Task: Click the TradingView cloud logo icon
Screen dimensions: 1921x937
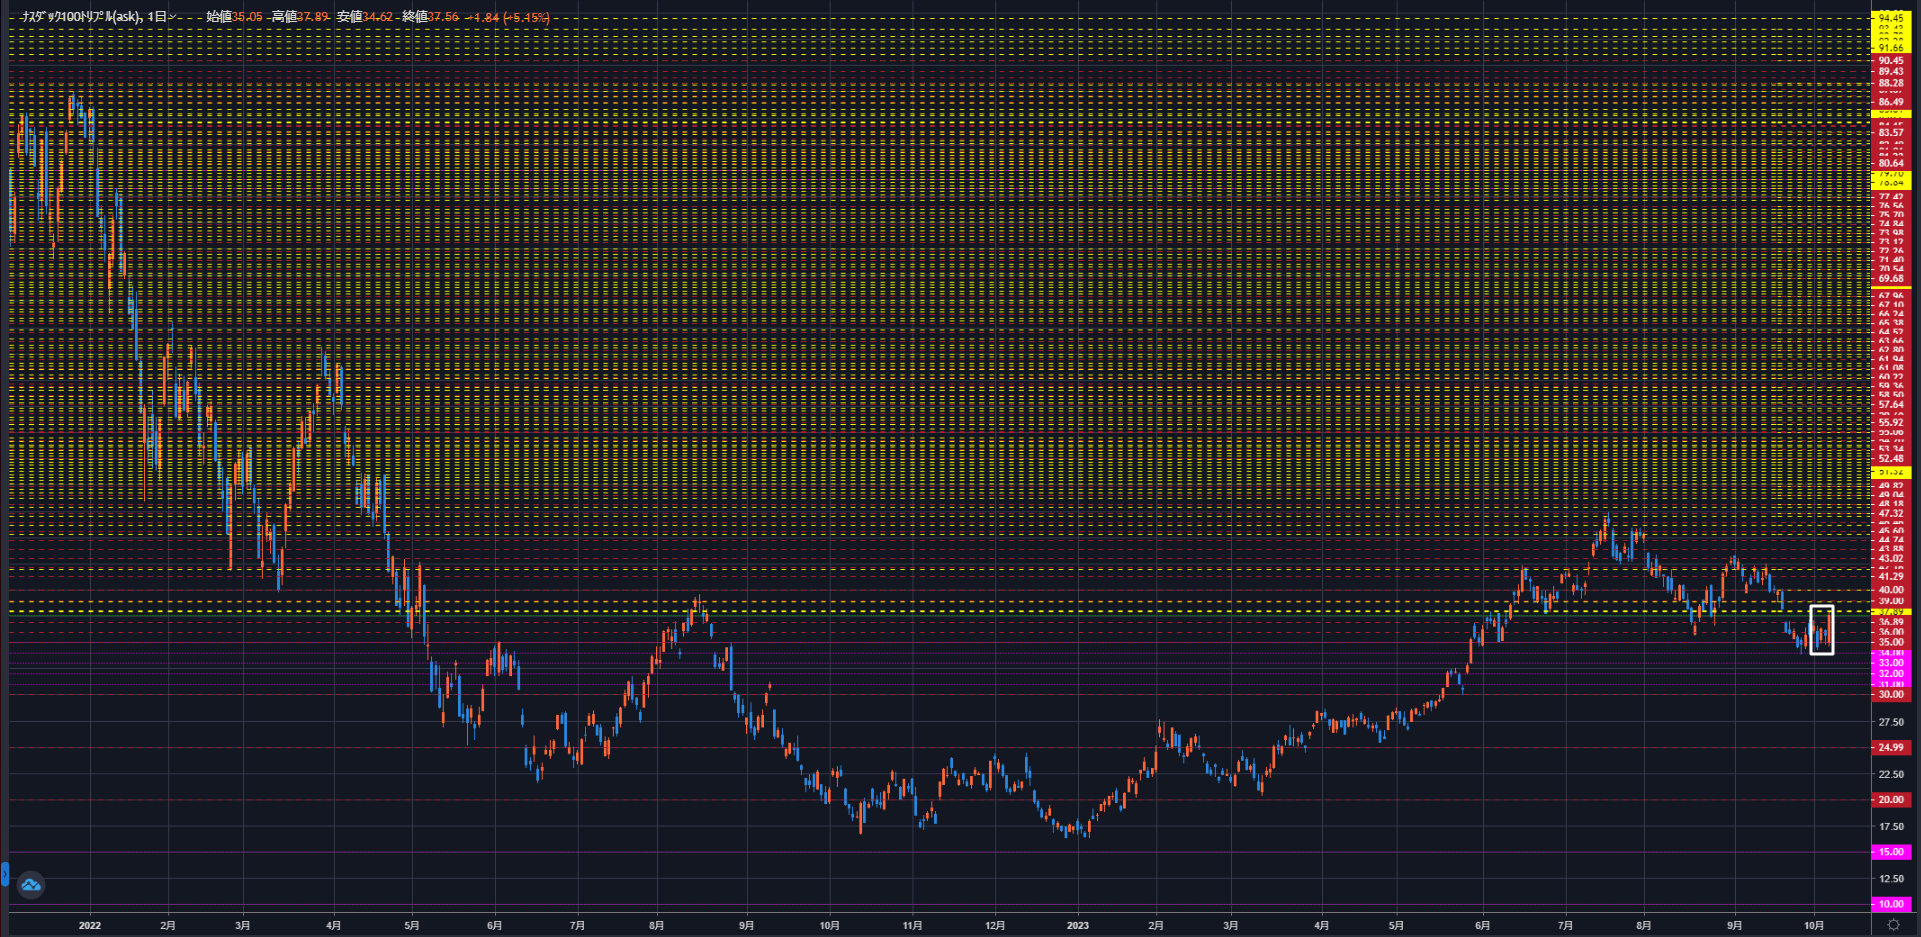Action: click(31, 884)
